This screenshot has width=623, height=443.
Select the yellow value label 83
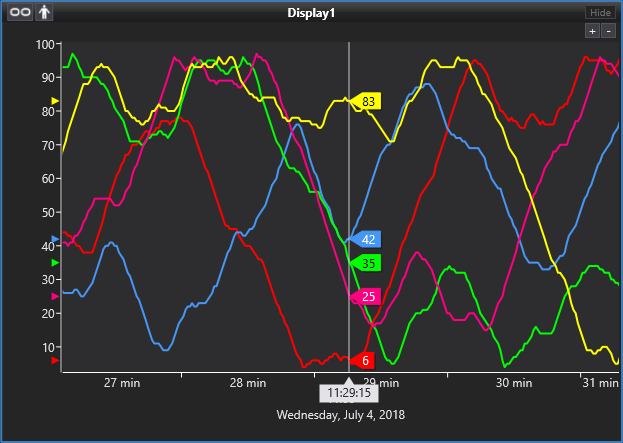click(368, 101)
